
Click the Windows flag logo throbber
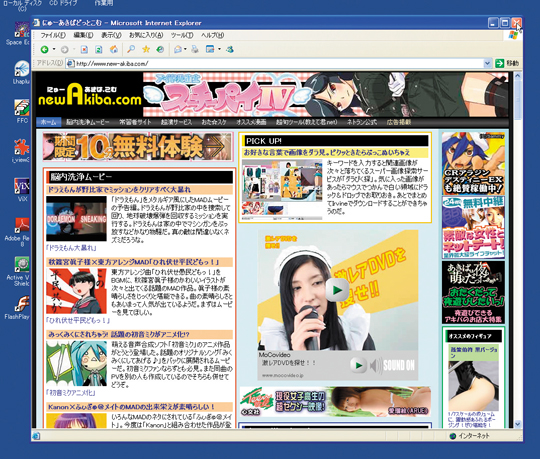(513, 35)
